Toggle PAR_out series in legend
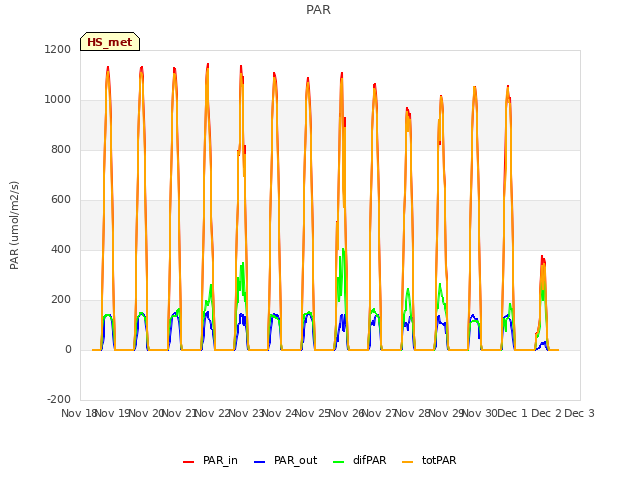This screenshot has height=480, width=640. [x=285, y=460]
